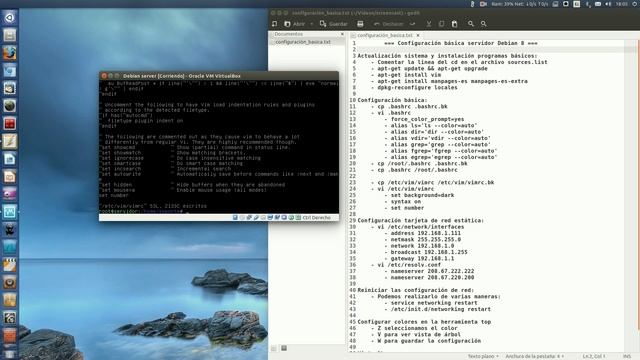
Task: Expand the Abrir recent files dropdown arrow
Action: [x=312, y=24]
